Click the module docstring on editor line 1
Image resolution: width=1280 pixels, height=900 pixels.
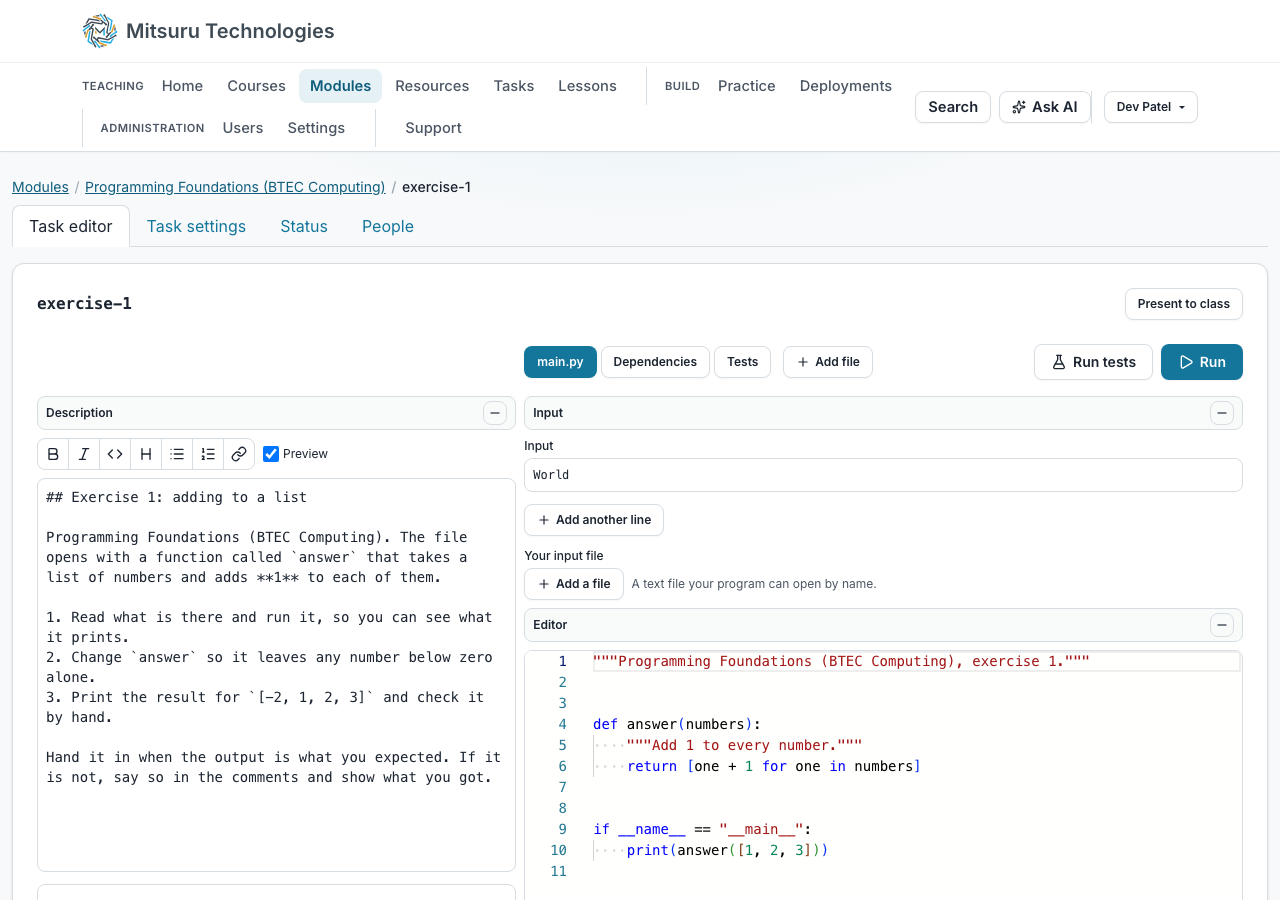[841, 661]
